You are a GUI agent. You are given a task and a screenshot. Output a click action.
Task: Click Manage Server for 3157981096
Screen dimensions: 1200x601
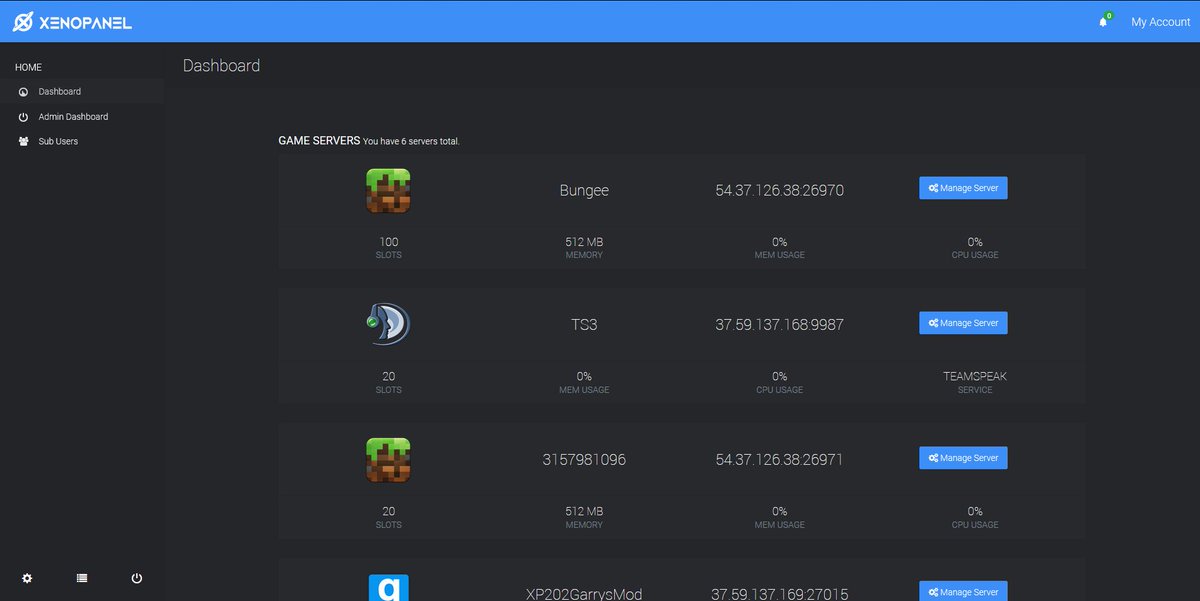[x=963, y=458]
